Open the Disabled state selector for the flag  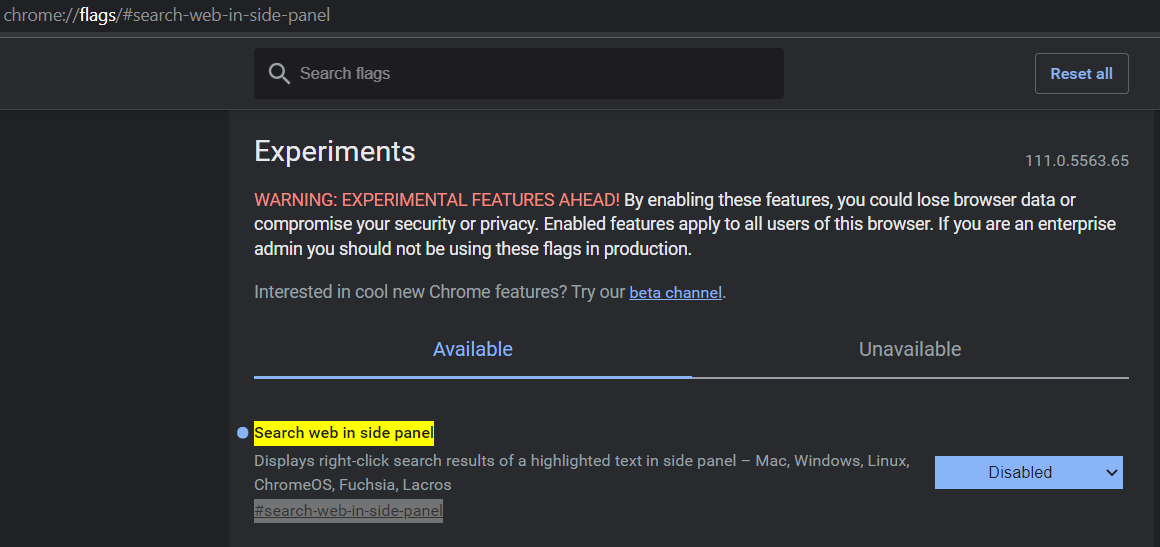pyautogui.click(x=1028, y=472)
